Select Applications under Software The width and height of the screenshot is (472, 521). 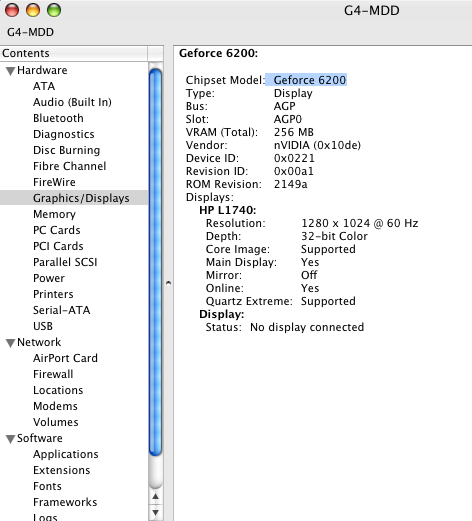(66, 454)
